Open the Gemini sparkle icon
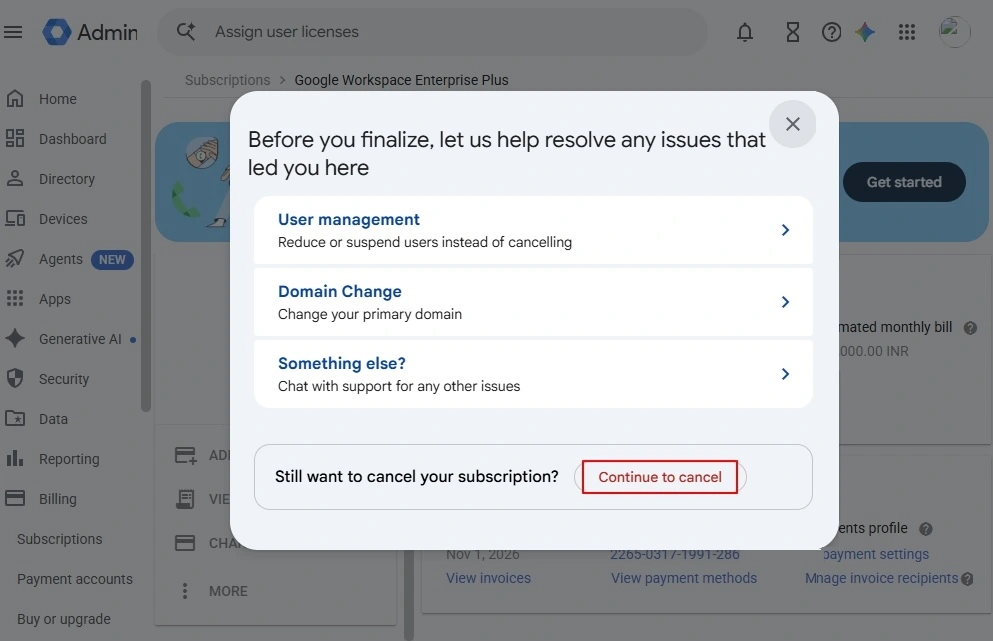993x641 pixels. click(865, 32)
